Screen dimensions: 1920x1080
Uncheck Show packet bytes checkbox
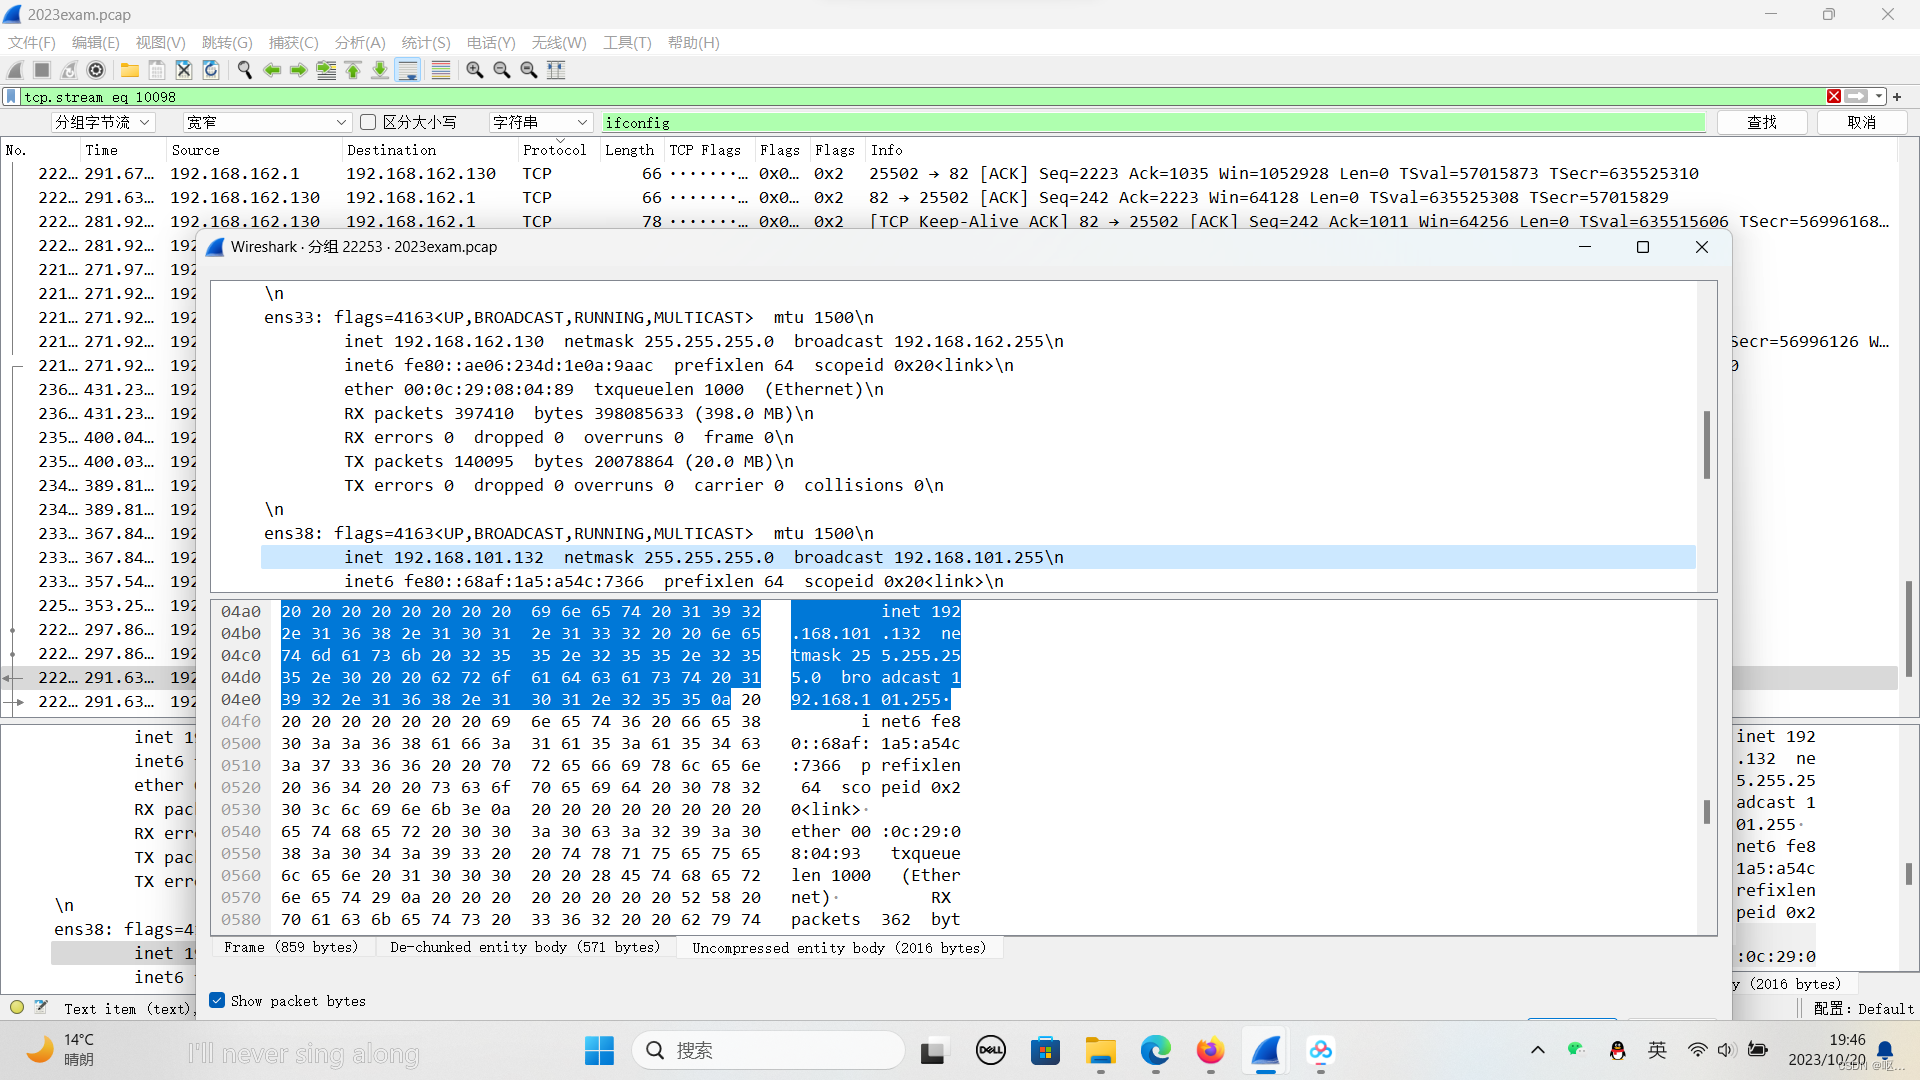(217, 1000)
